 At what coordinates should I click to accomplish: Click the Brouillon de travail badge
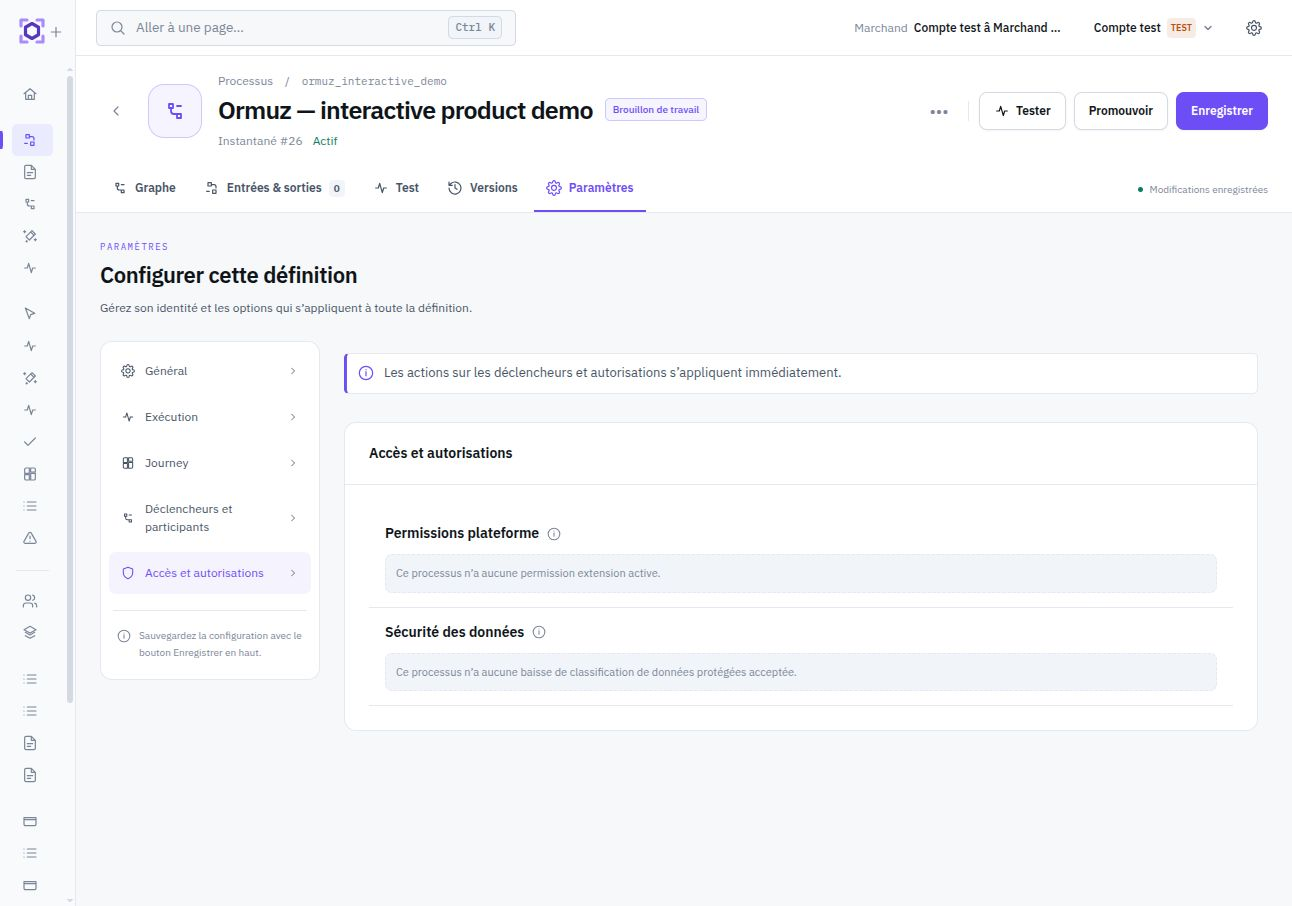[656, 110]
